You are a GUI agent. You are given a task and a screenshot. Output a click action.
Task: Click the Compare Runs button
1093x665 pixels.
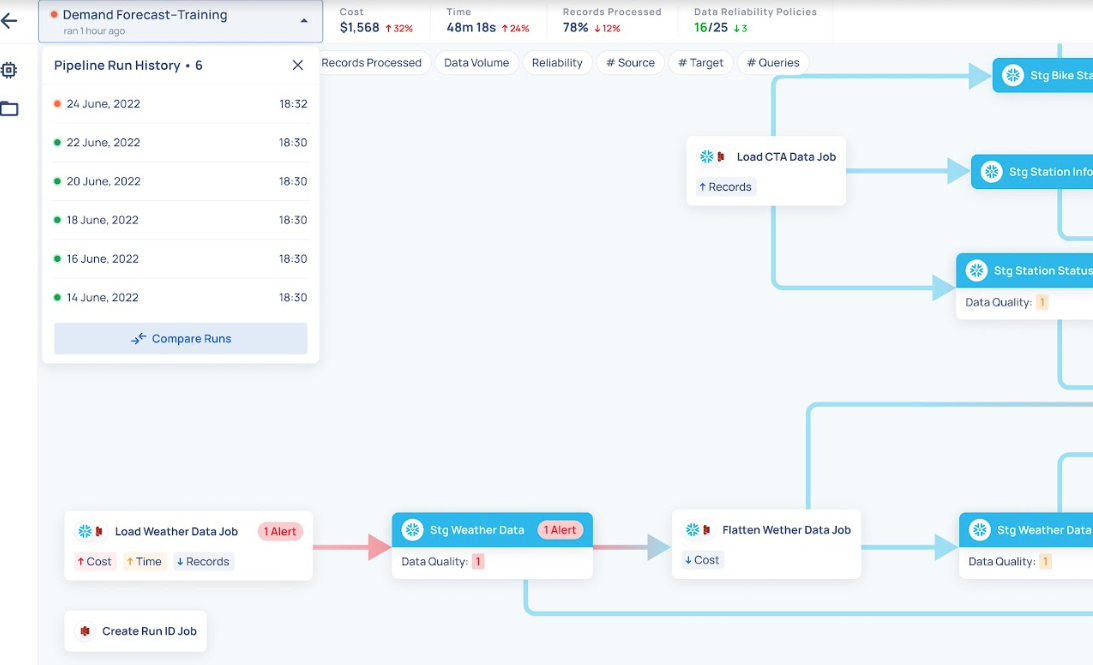181,338
